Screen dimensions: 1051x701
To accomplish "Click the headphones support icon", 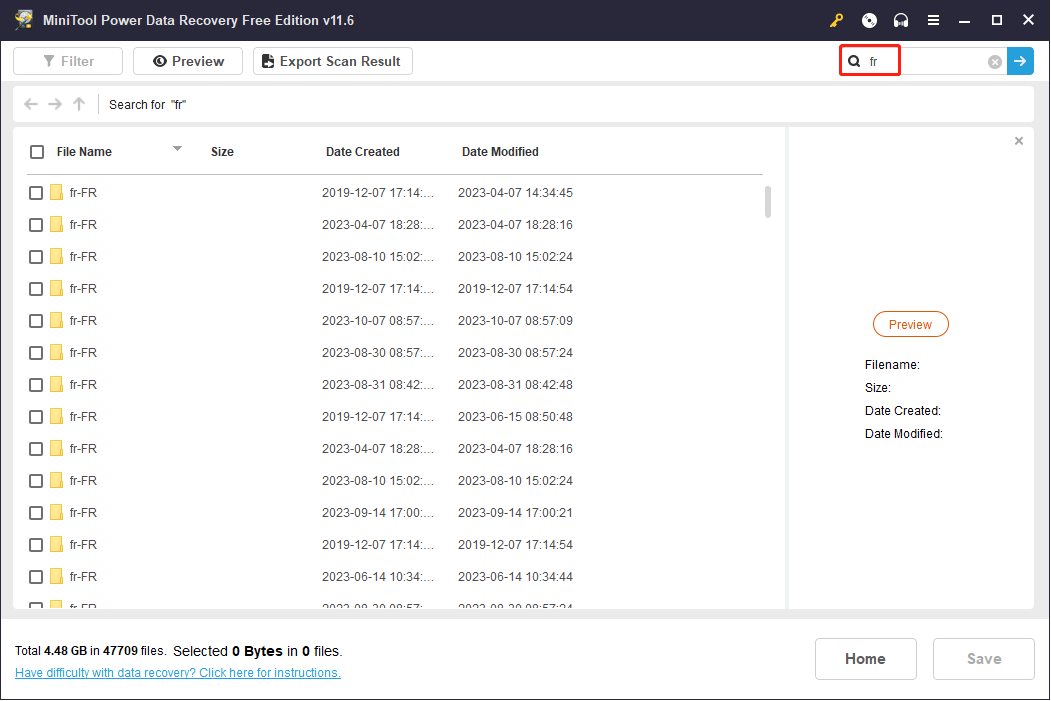I will point(901,20).
